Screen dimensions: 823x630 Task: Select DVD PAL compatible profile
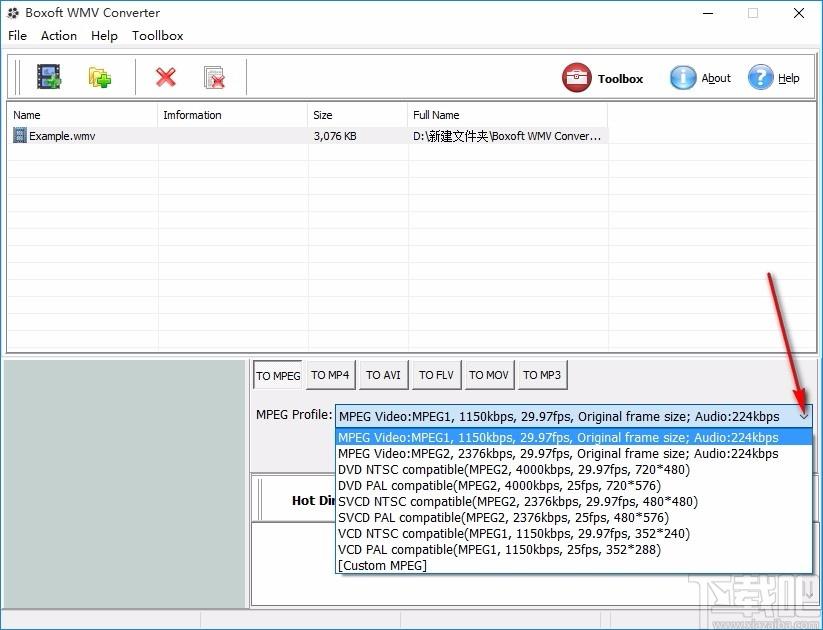point(574,486)
